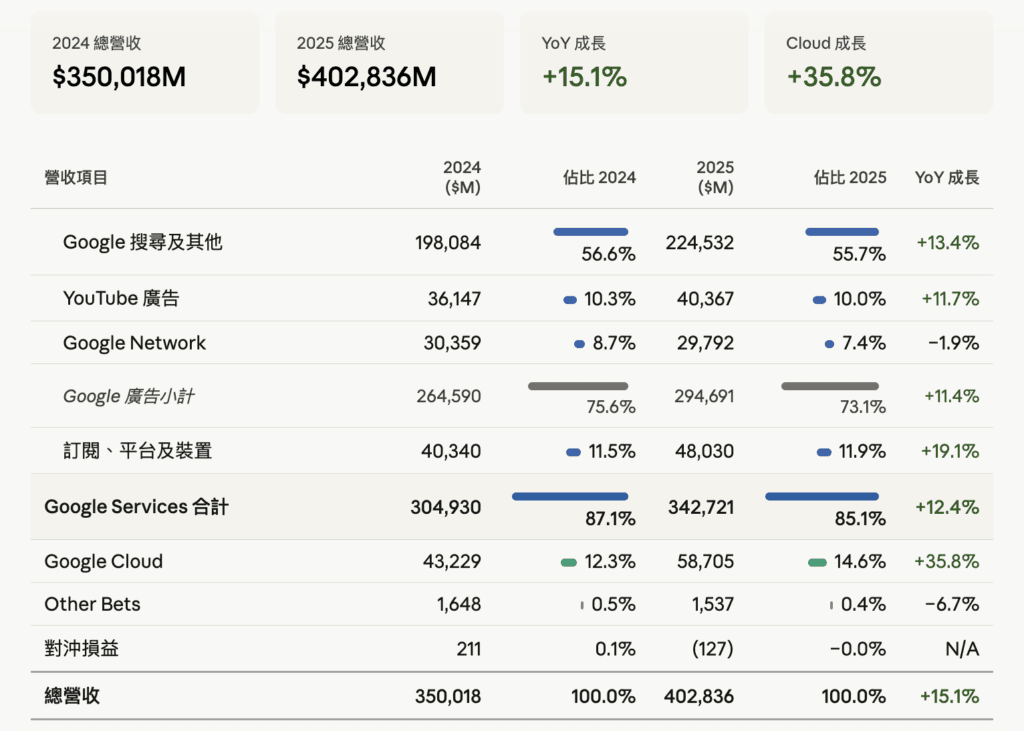Image resolution: width=1024 pixels, height=731 pixels.
Task: Click the 40,340 cell
Action: [451, 451]
